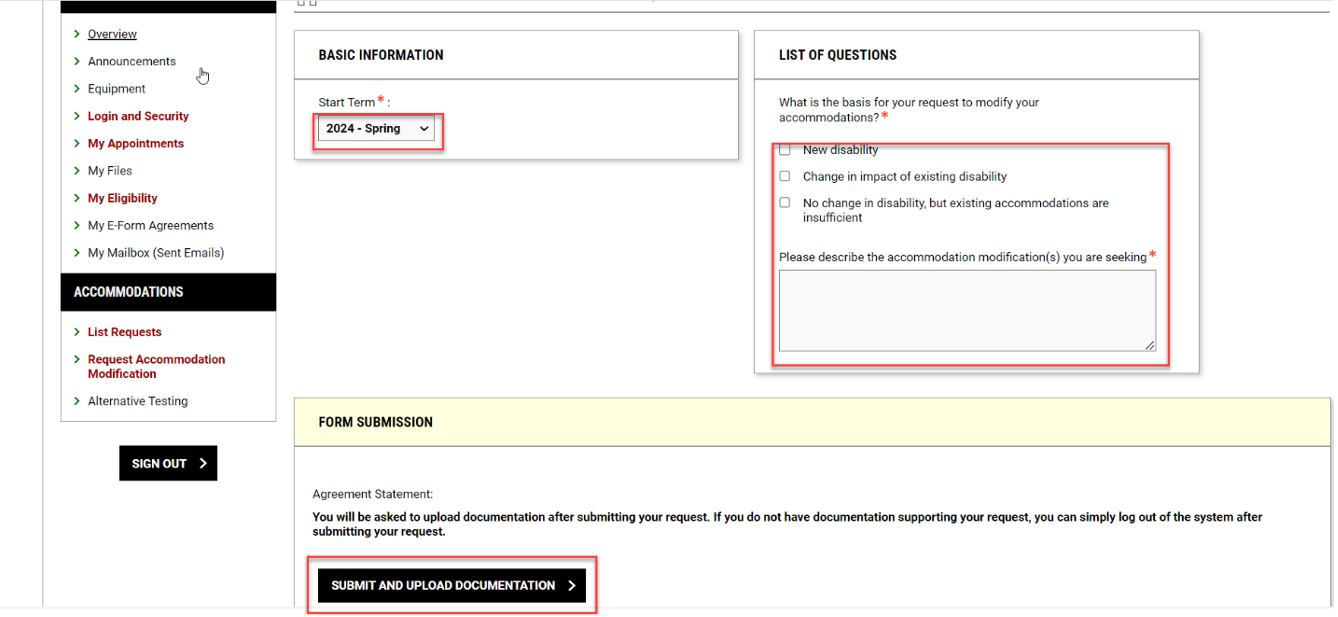This screenshot has width=1338, height=617.
Task: Click Submit and Upload Documentation button
Action: pos(452,585)
